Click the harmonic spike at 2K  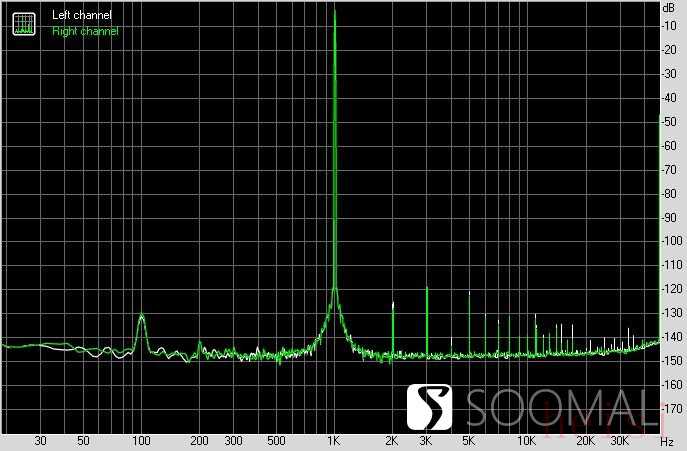point(392,304)
